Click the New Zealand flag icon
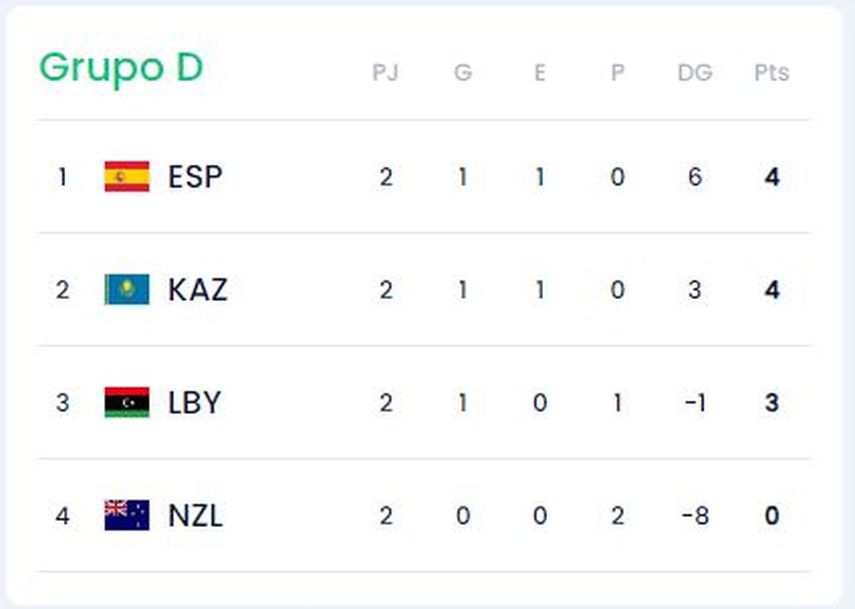This screenshot has width=855, height=609. [127, 516]
